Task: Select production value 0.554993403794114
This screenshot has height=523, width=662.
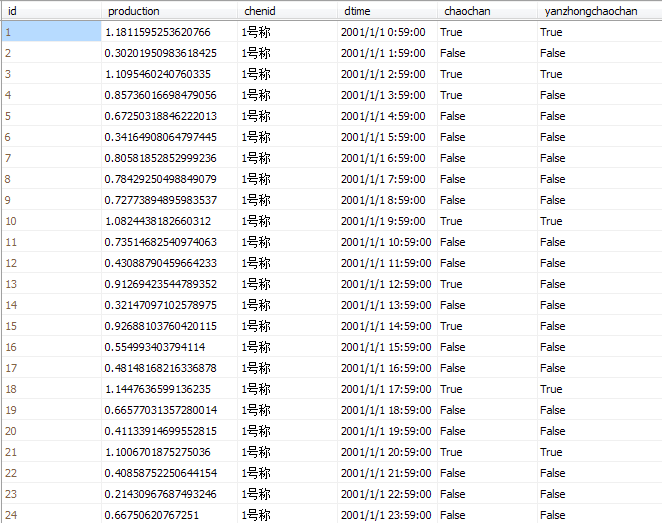Action: coord(155,347)
